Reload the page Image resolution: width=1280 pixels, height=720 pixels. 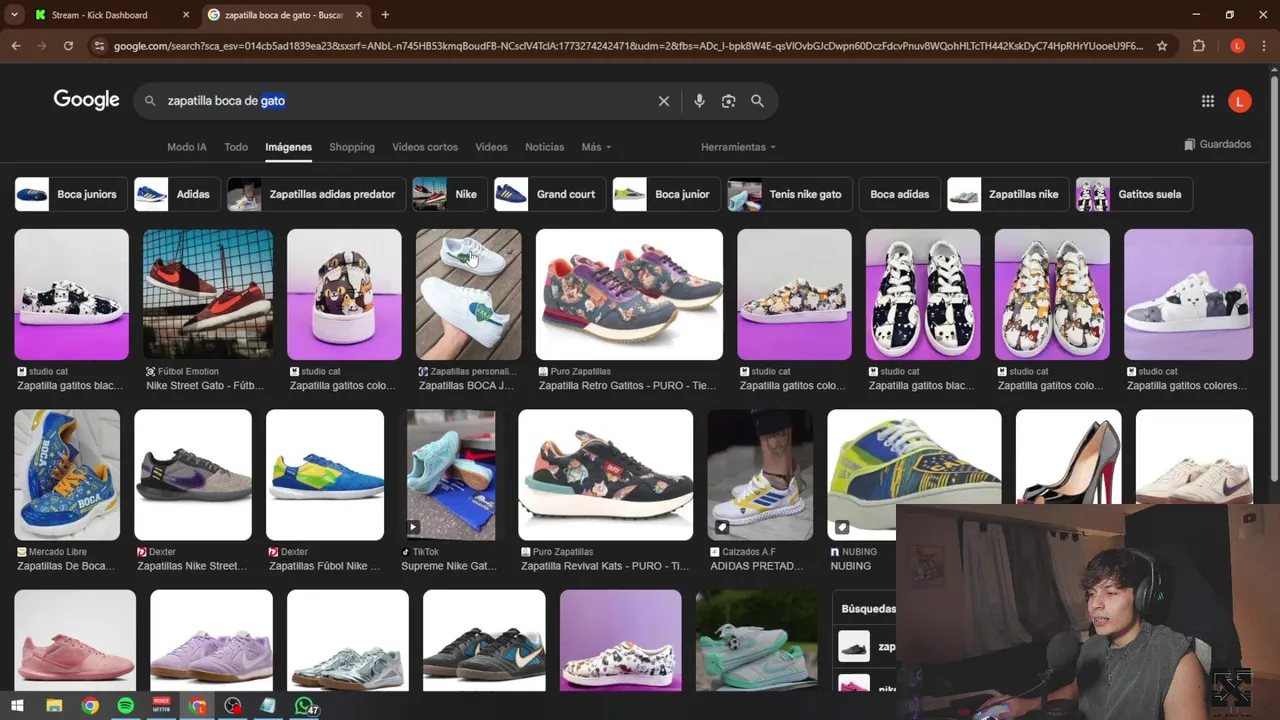(68, 46)
